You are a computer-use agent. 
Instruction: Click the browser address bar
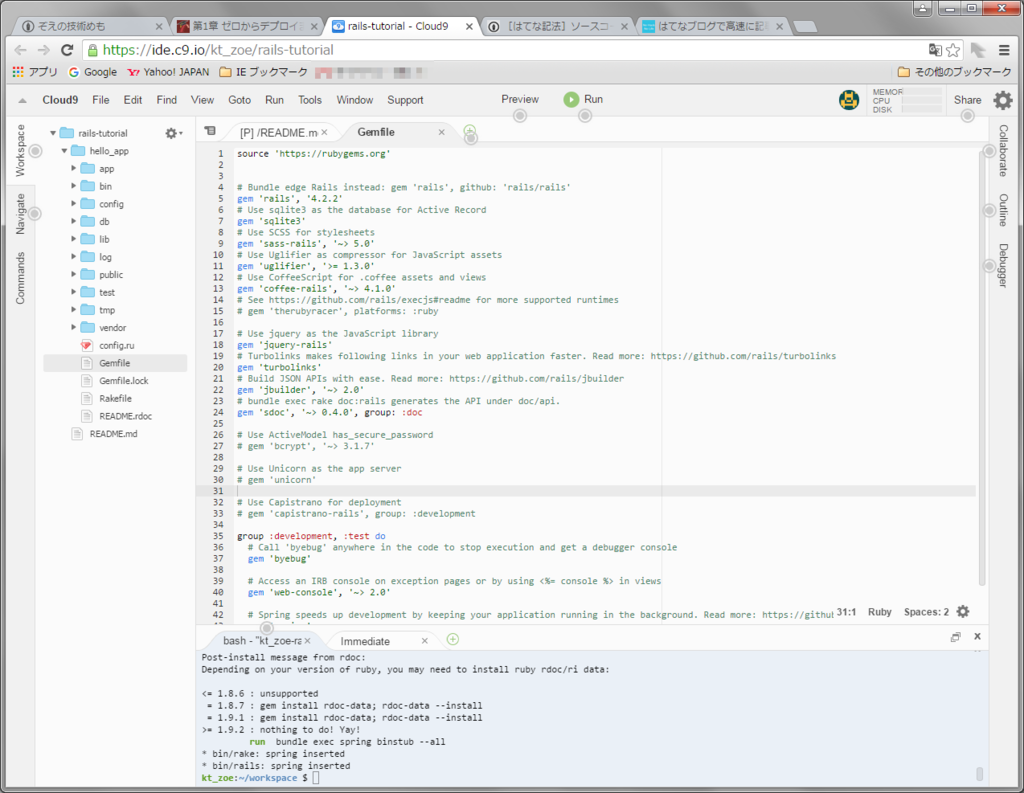[503, 50]
